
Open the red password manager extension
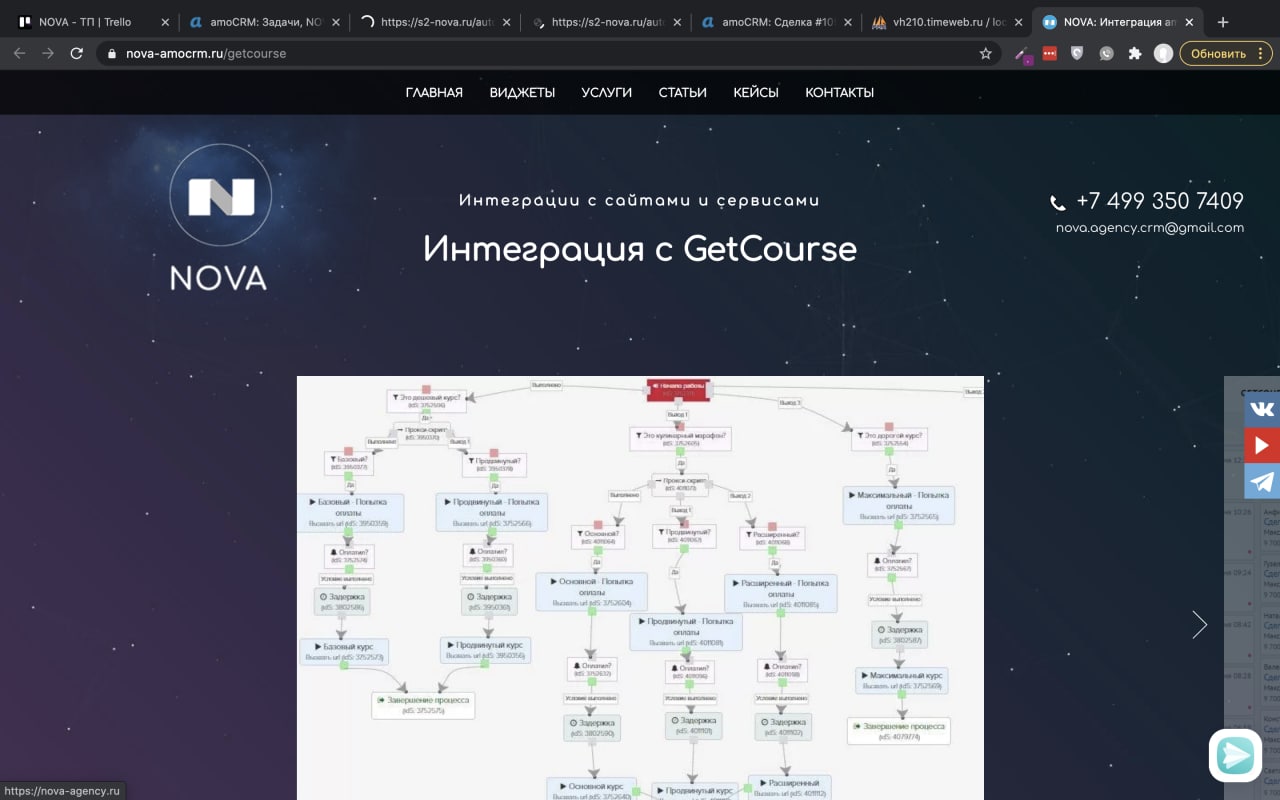point(1049,54)
